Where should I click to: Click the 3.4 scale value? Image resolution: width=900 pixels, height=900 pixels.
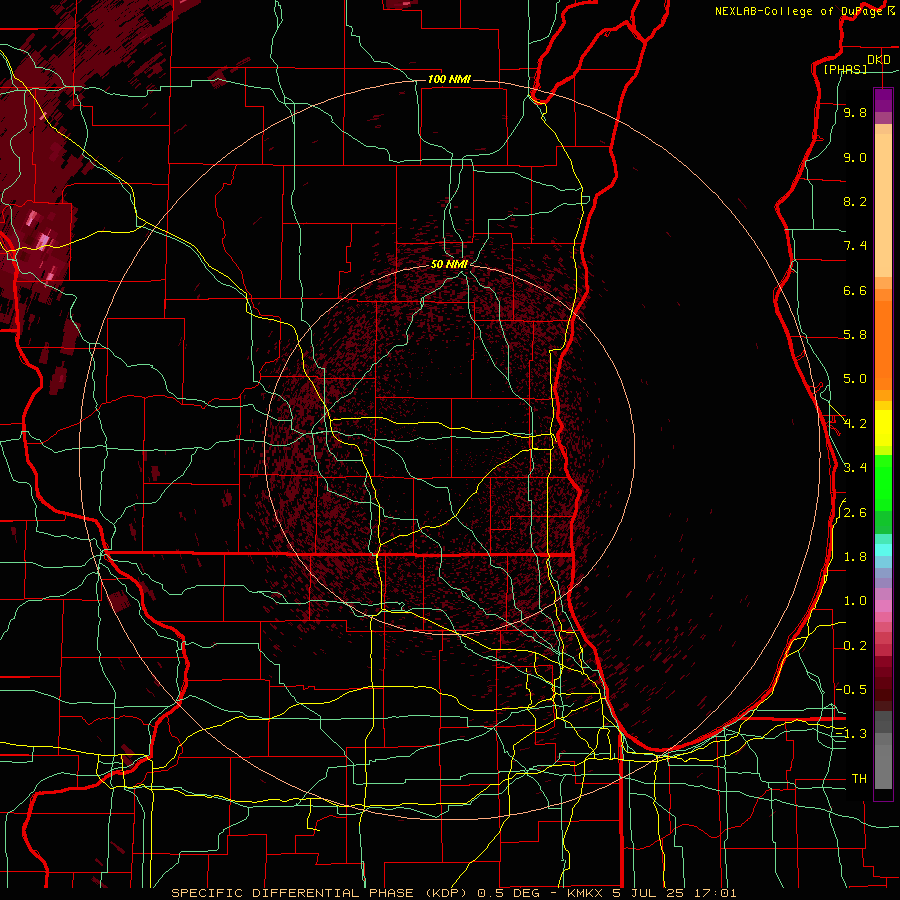pos(855,468)
